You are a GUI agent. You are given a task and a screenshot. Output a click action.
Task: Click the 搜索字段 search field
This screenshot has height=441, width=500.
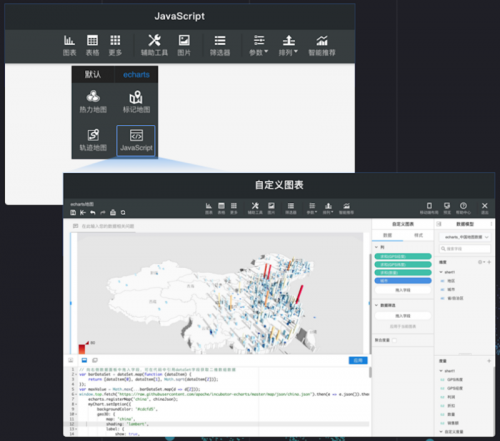(465, 249)
